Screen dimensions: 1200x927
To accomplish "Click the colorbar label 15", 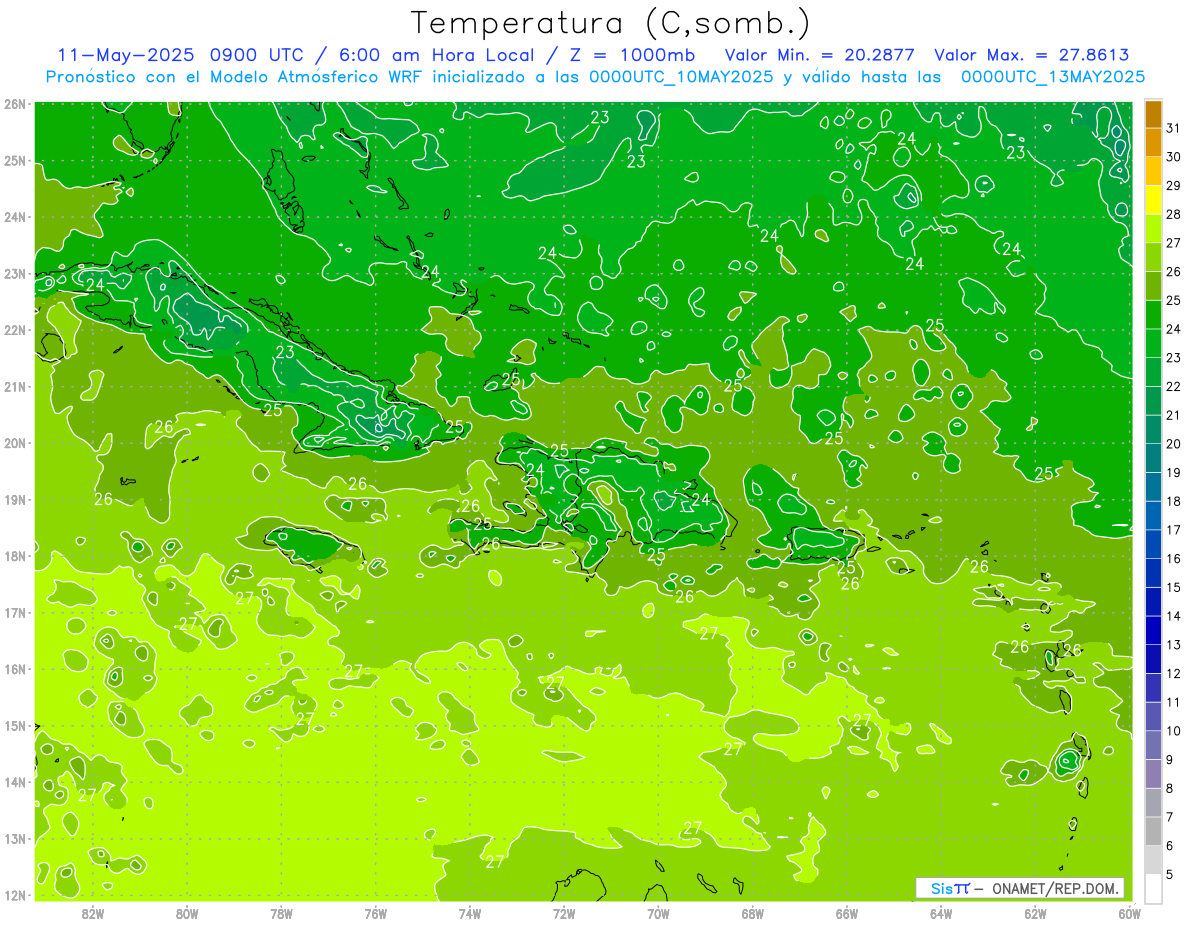I will tap(1173, 588).
